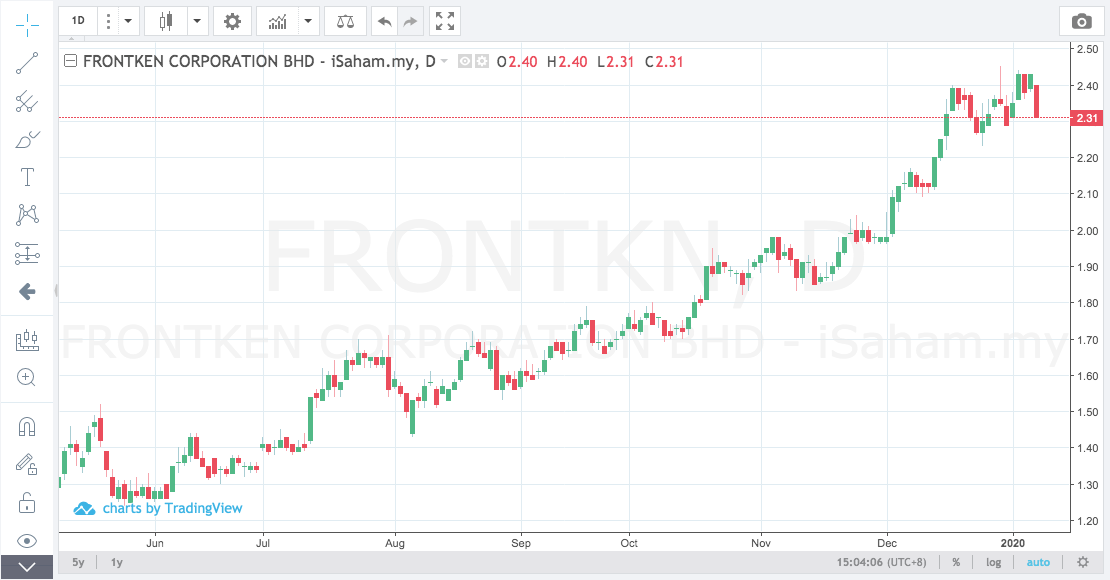The height and width of the screenshot is (580, 1110).
Task: Toggle lock all drawing tools
Action: [27, 503]
